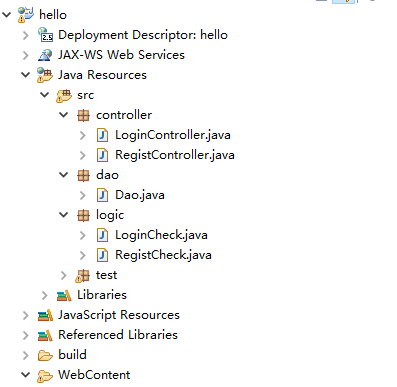Expand Libraries under Java Resources
397x387 pixels.
[45, 295]
